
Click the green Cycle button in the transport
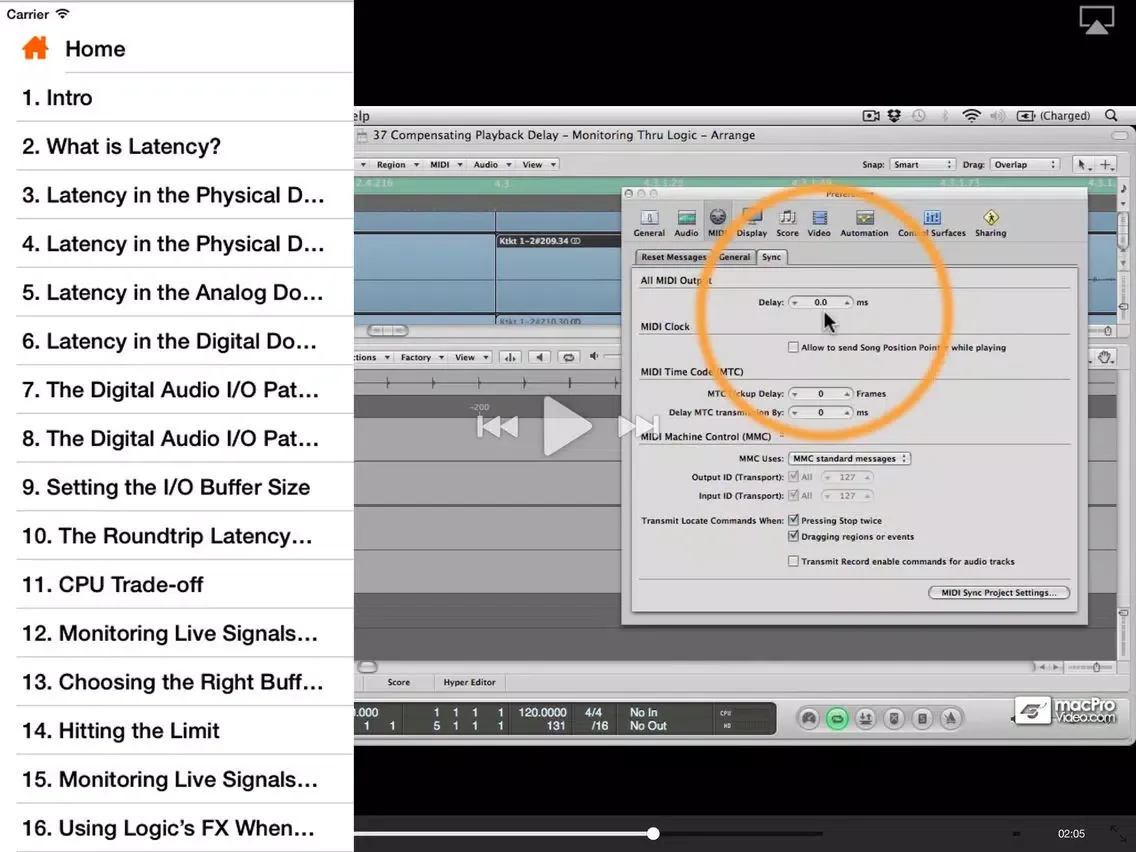tap(837, 719)
